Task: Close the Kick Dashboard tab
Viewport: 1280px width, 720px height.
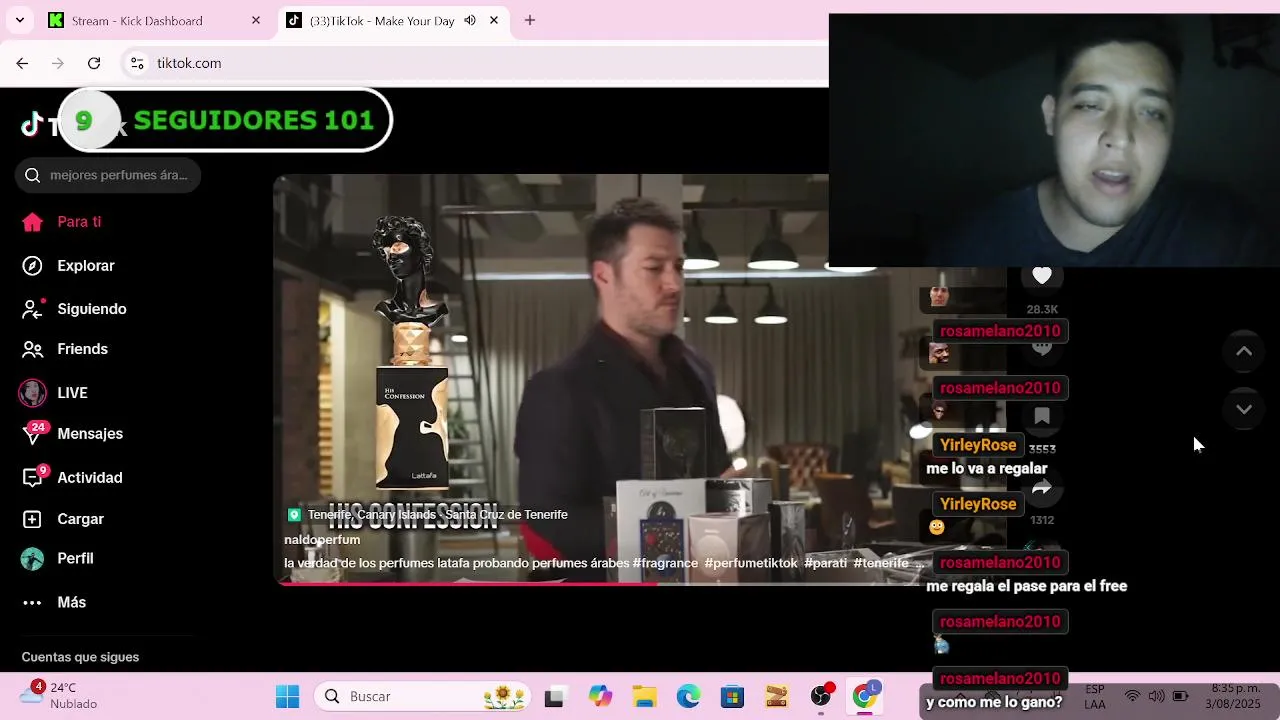Action: click(256, 20)
